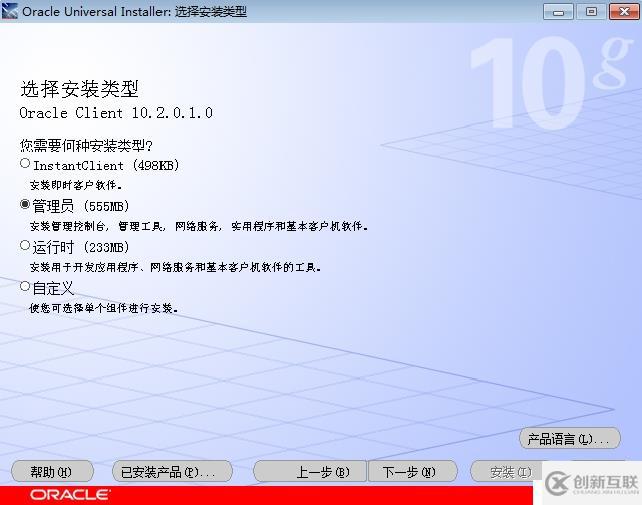Click the ORACLE logo in red bar
Screen dimensions: 642x505
tap(70, 495)
